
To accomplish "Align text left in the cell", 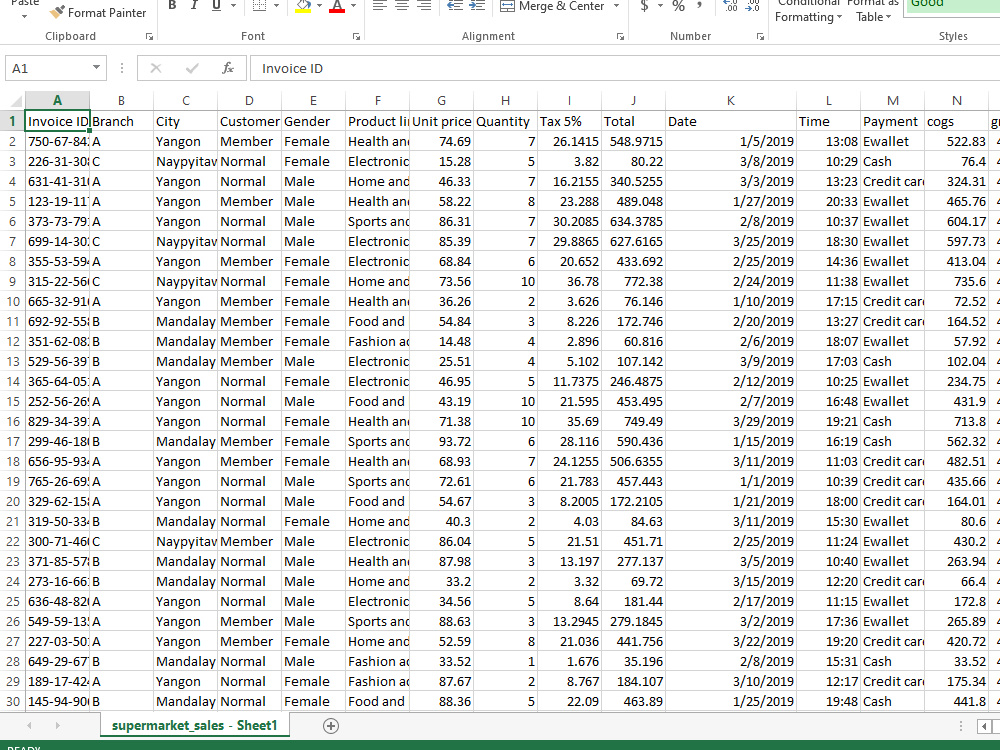I will [x=379, y=6].
